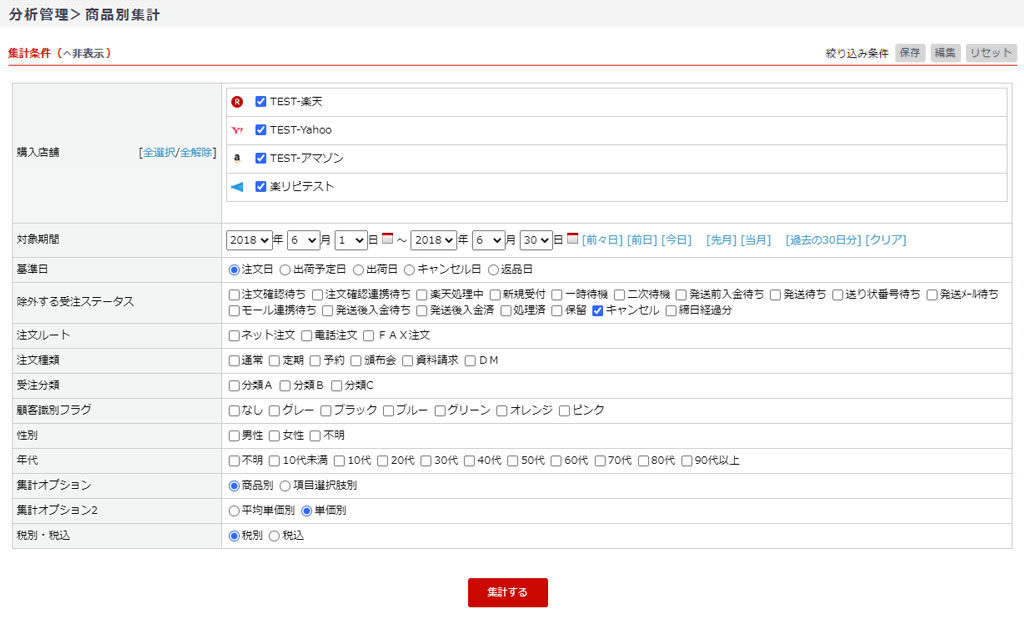The width and height of the screenshot is (1024, 626).
Task: Open the start year dropdown
Action: pos(249,240)
